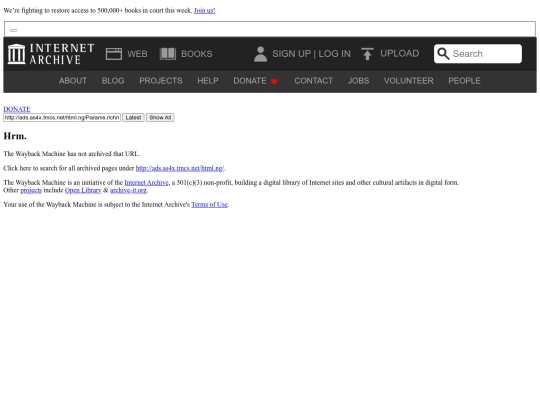540x405 pixels.
Task: Click the Upload arrow icon
Action: coord(367,54)
